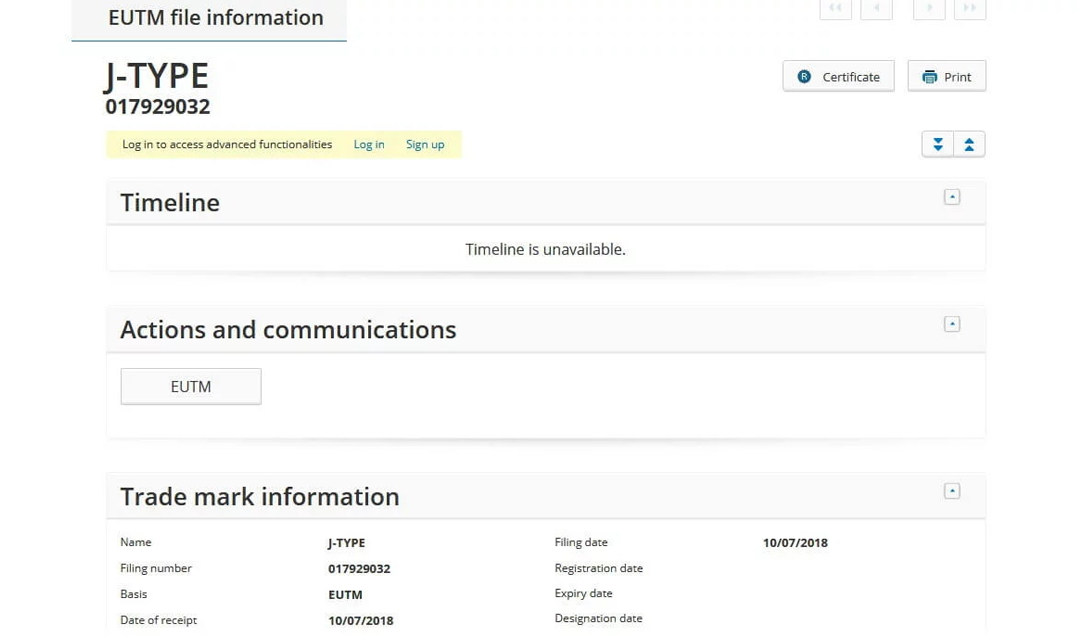The image size is (1080, 641).
Task: Click the Filing date value 10/07/2018
Action: (795, 543)
